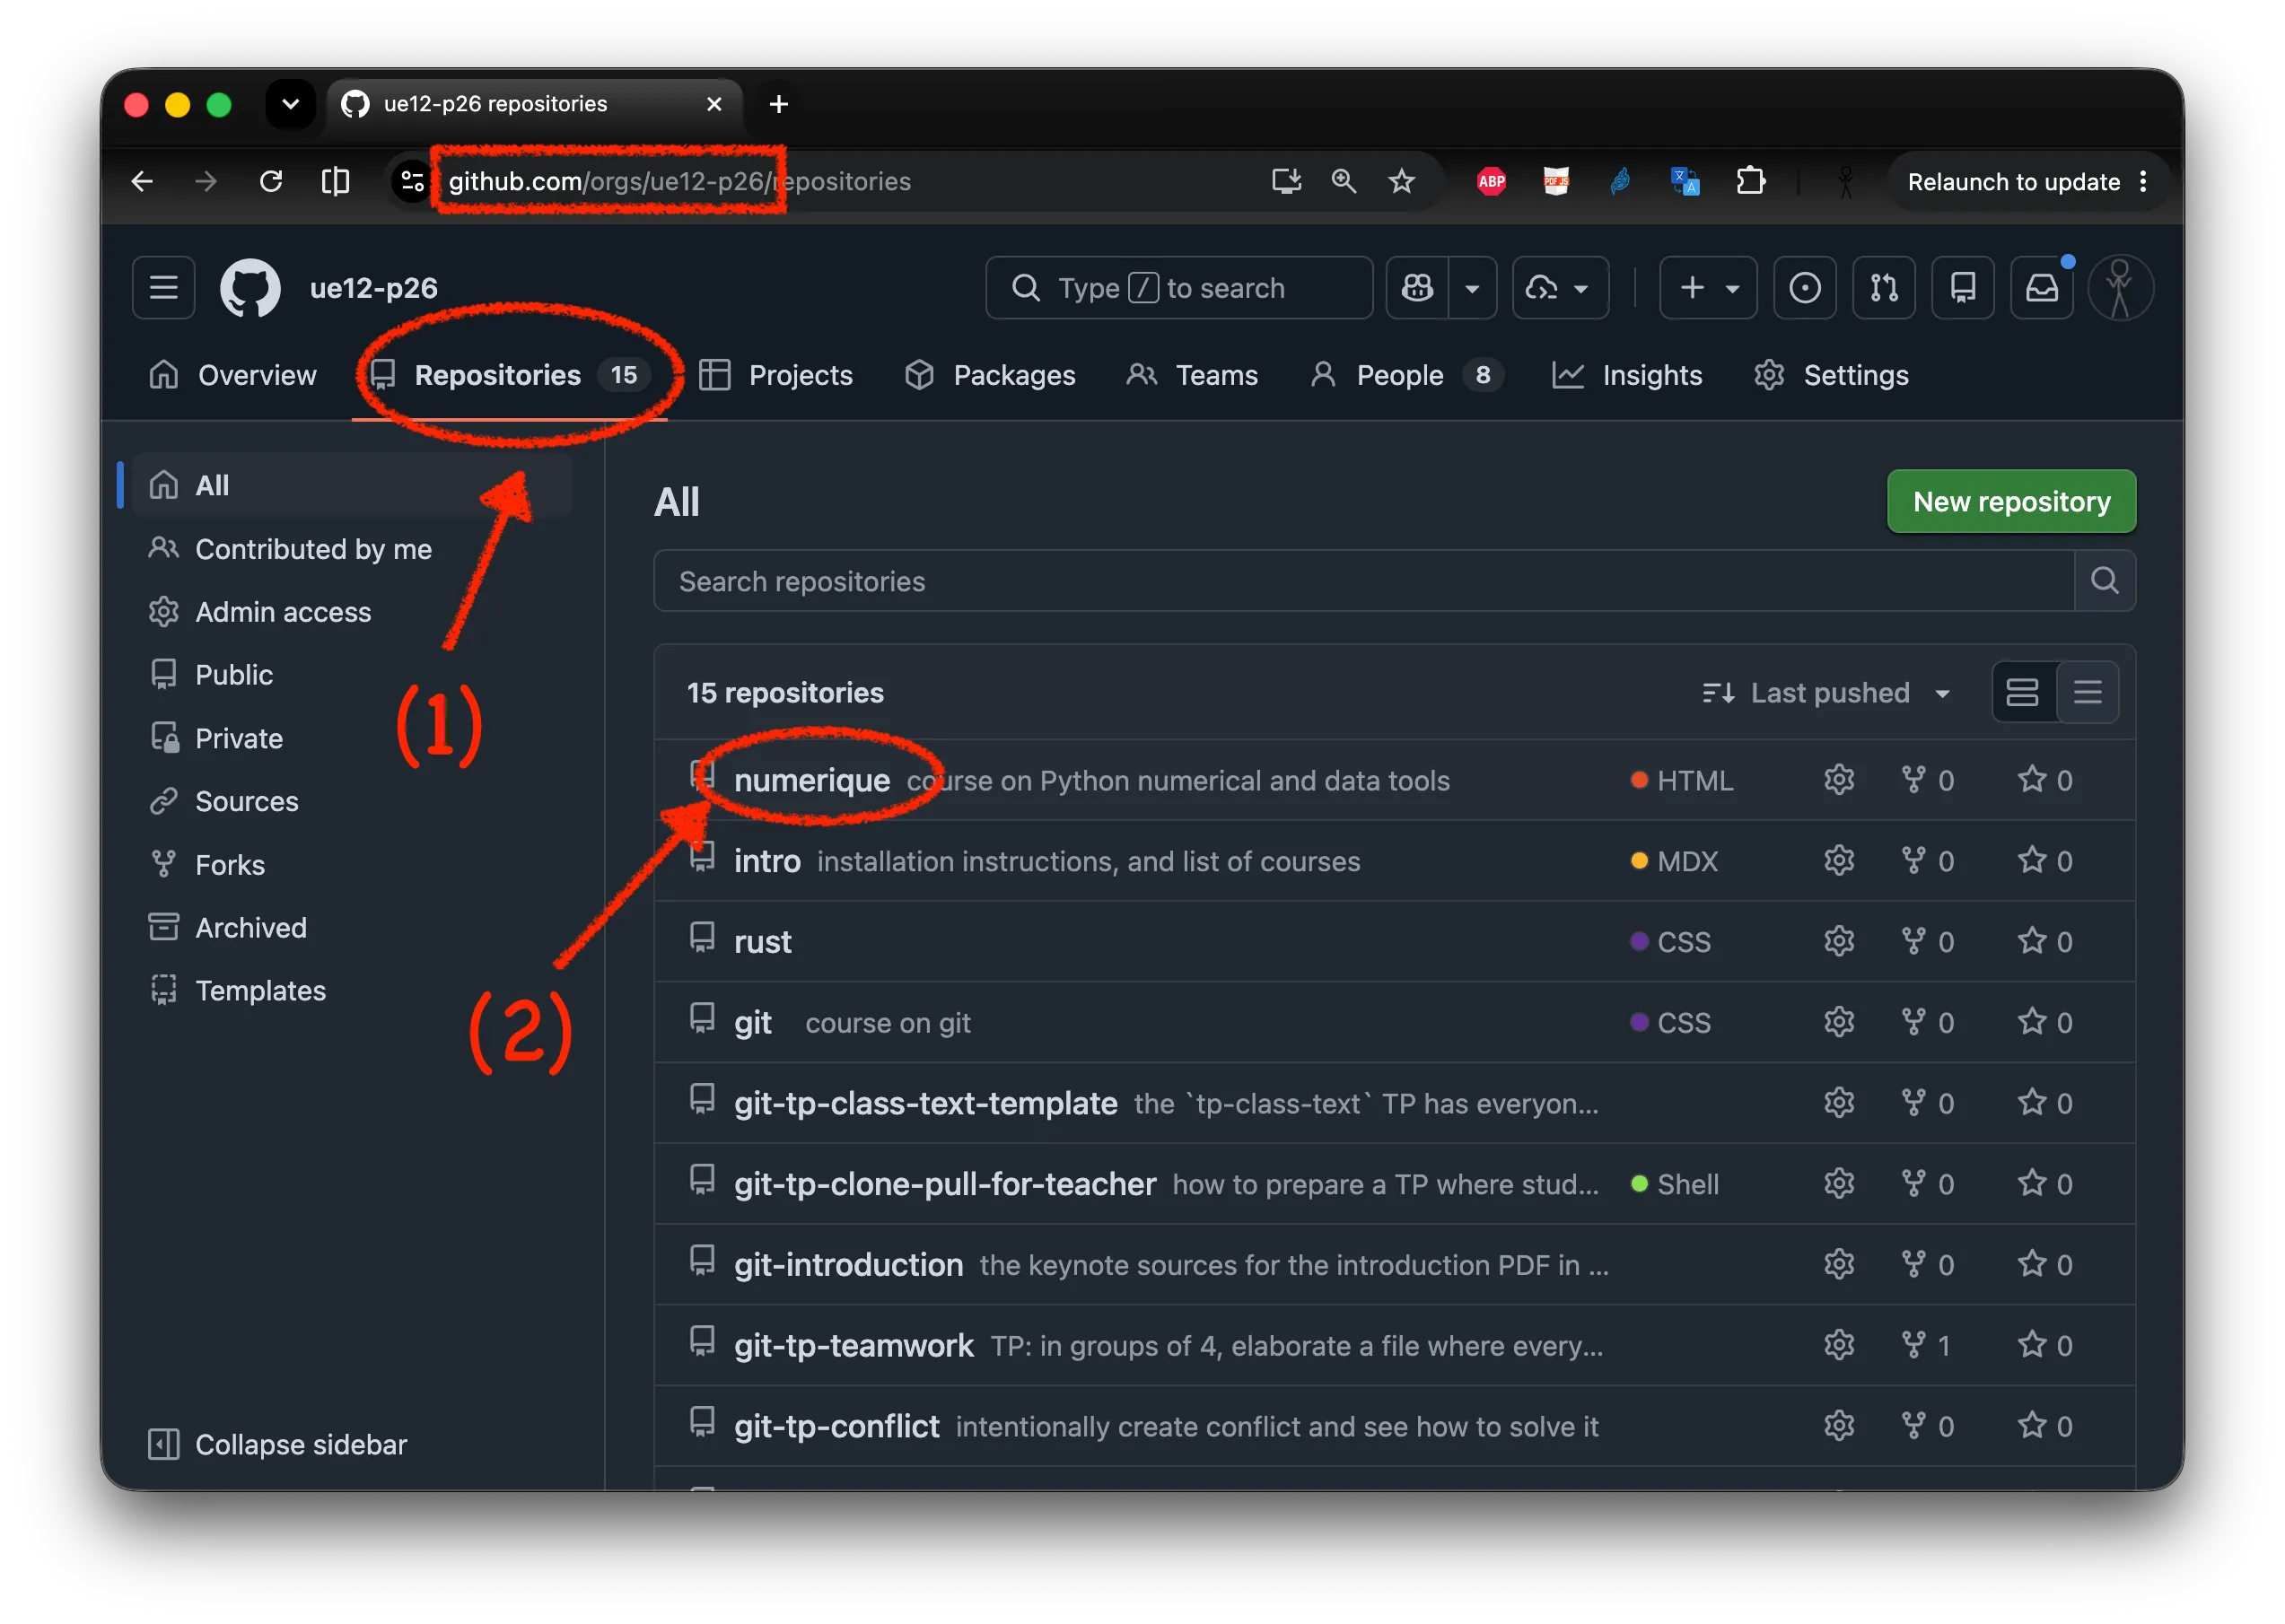
Task: Open the Create new plus dropdown
Action: pos(1708,288)
